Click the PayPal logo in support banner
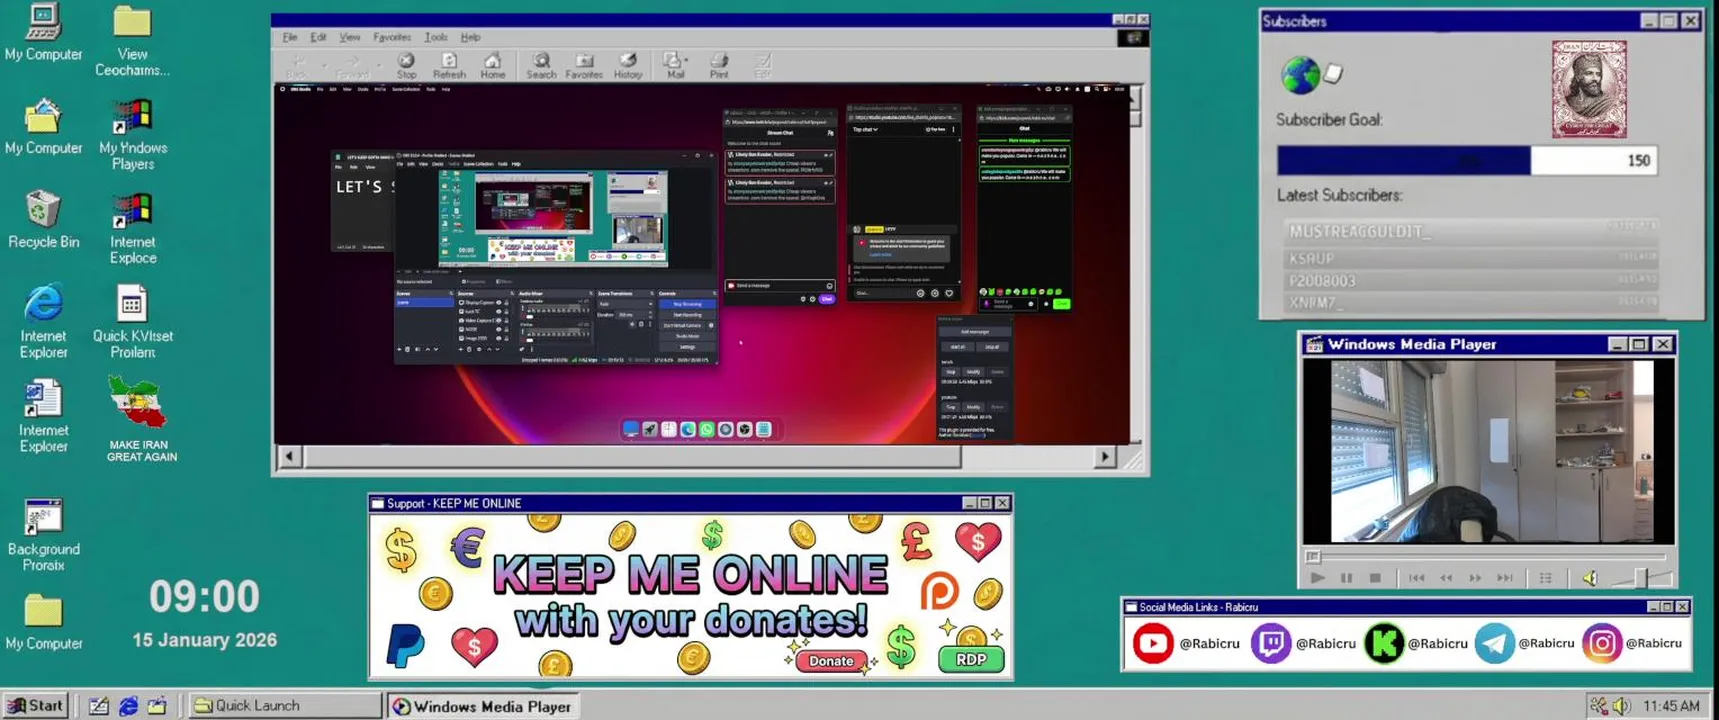 point(405,645)
